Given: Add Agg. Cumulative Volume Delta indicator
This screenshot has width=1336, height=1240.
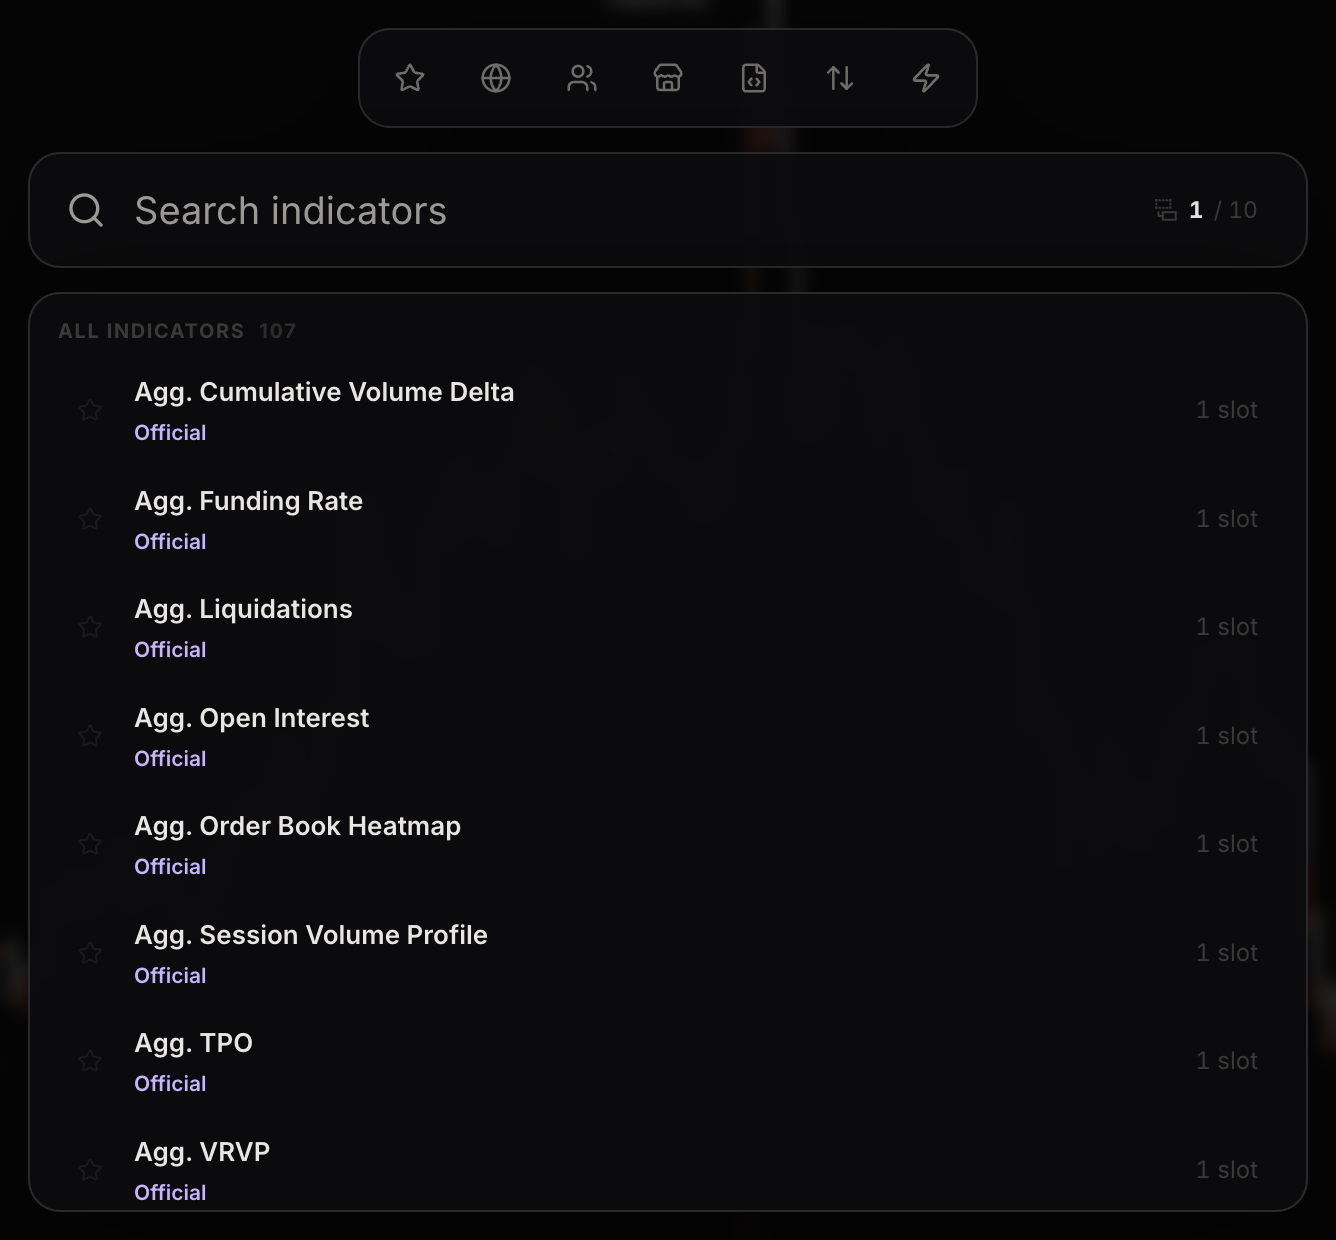Looking at the screenshot, I should click(668, 410).
